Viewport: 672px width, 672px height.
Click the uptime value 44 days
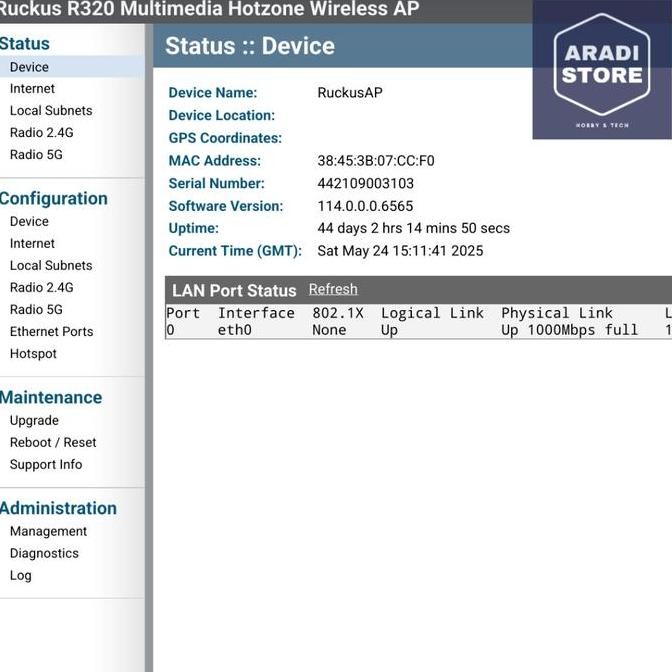point(414,228)
